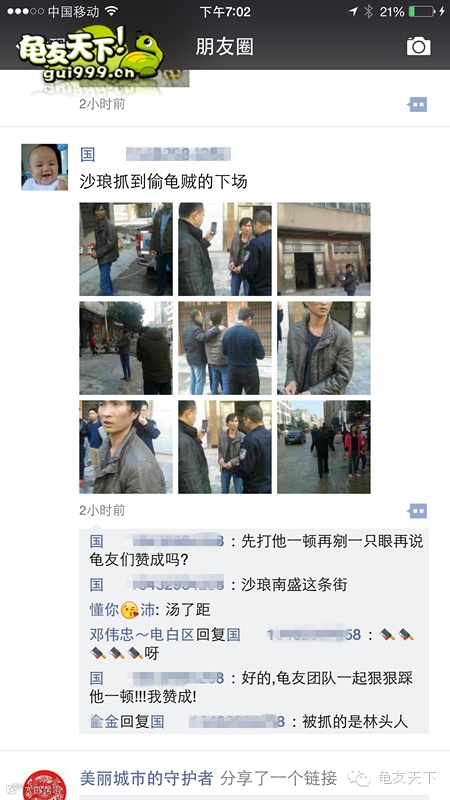Open commenter 金金 profile name

pyautogui.click(x=104, y=721)
